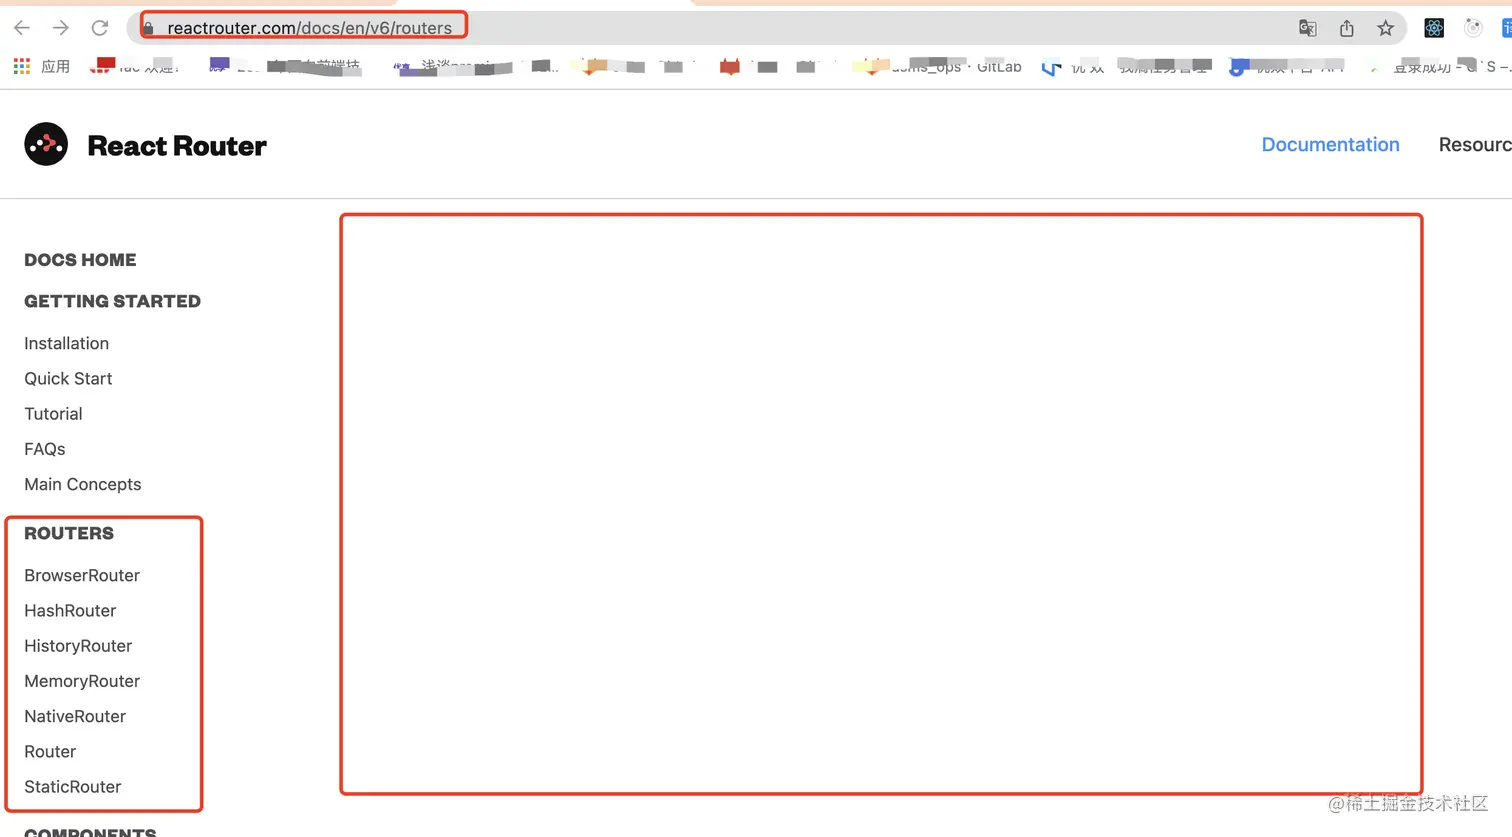The image size is (1512, 837).
Task: Click the React Router logo icon
Action: 46,145
